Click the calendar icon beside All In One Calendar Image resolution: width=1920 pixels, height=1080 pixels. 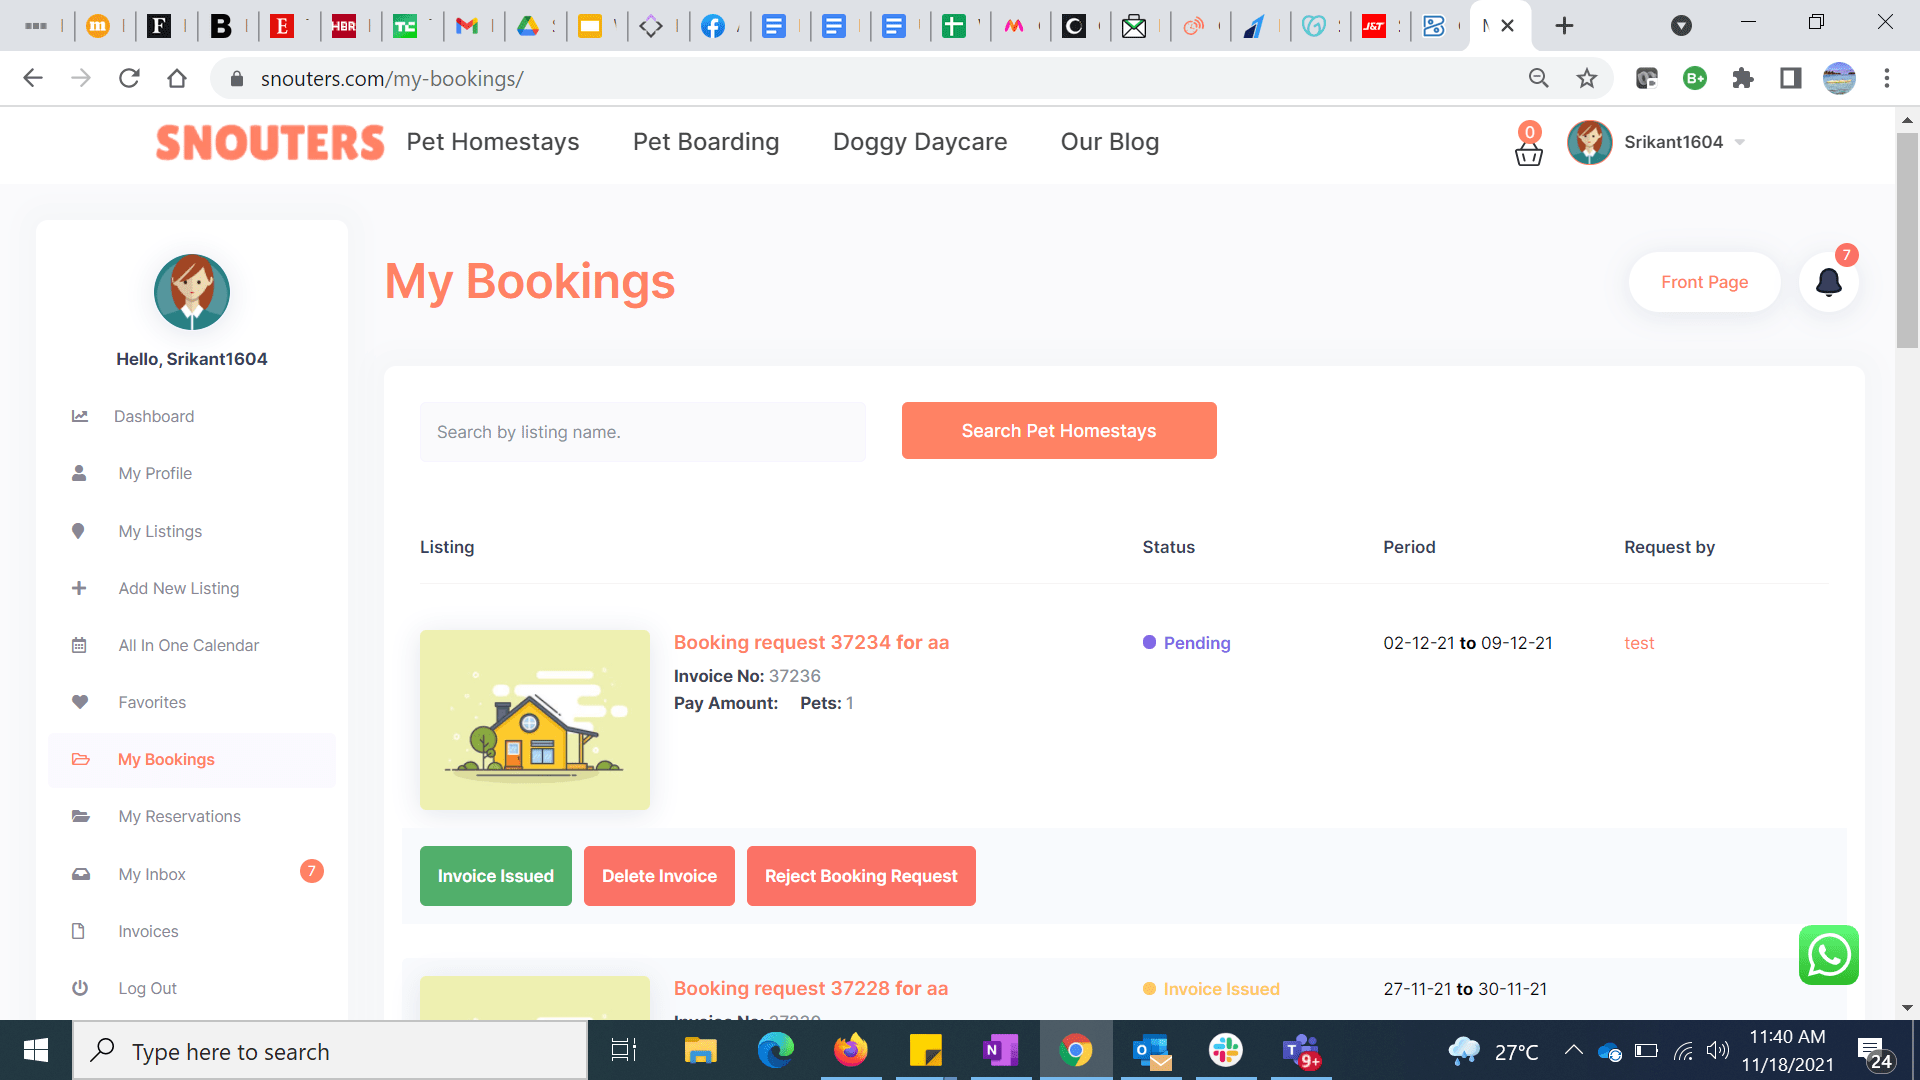pyautogui.click(x=79, y=645)
